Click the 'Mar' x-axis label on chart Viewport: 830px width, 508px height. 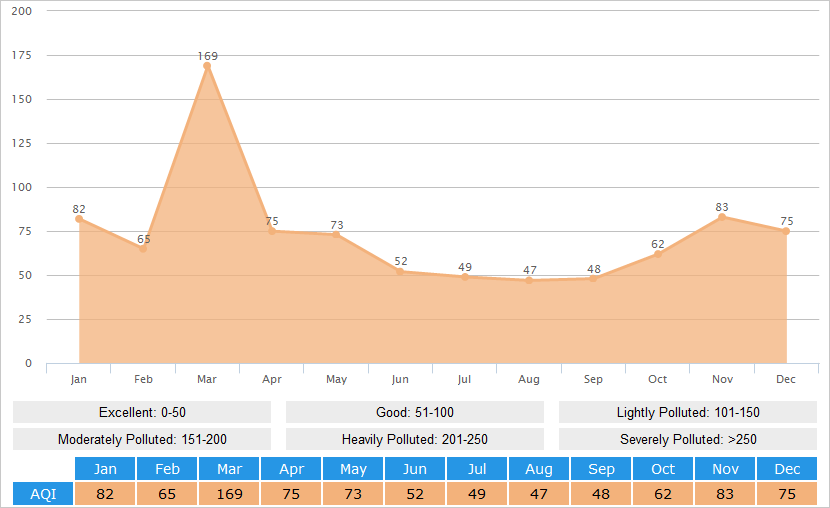click(x=207, y=379)
